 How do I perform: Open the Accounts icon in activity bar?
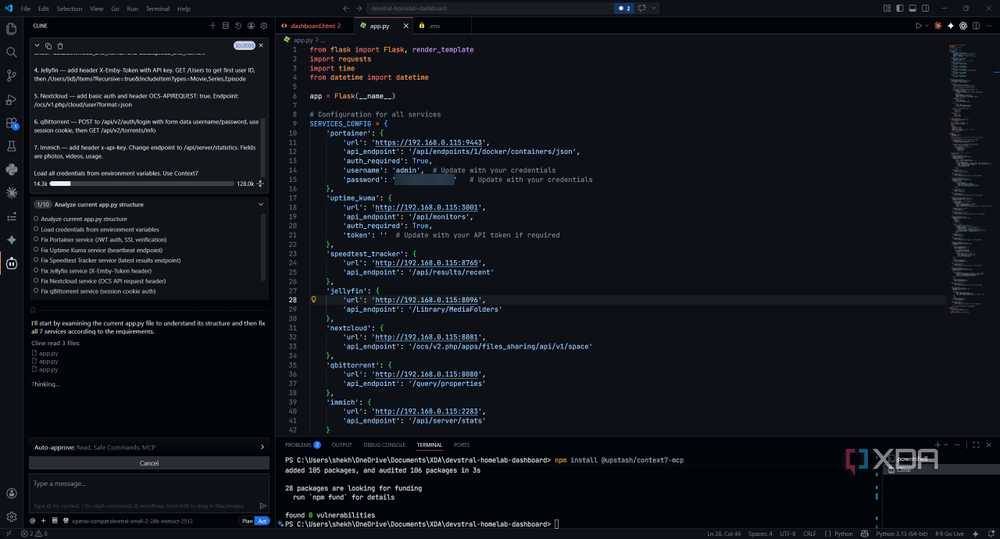[11, 493]
